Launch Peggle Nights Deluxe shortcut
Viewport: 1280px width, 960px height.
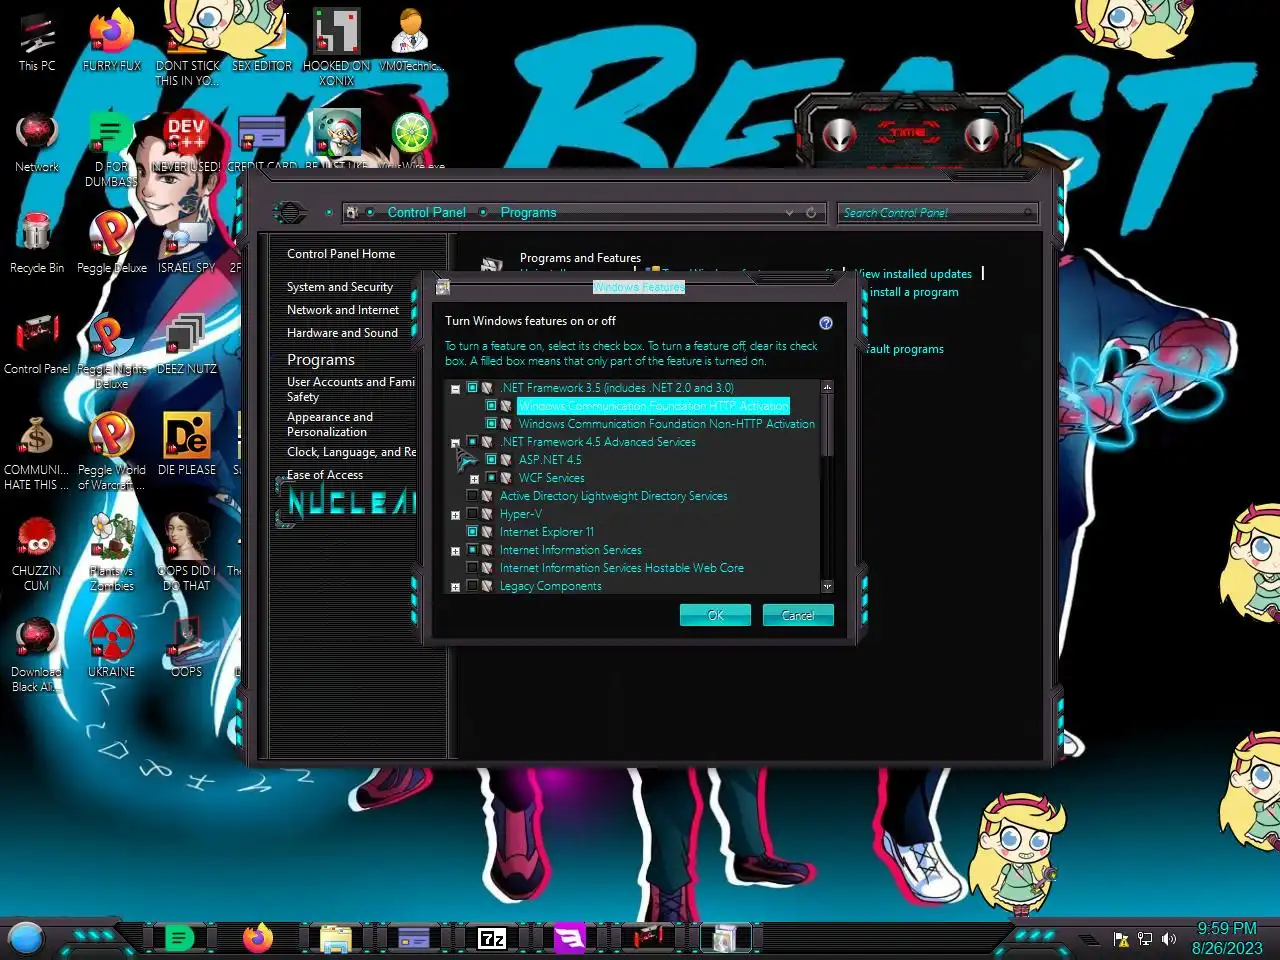coord(112,350)
